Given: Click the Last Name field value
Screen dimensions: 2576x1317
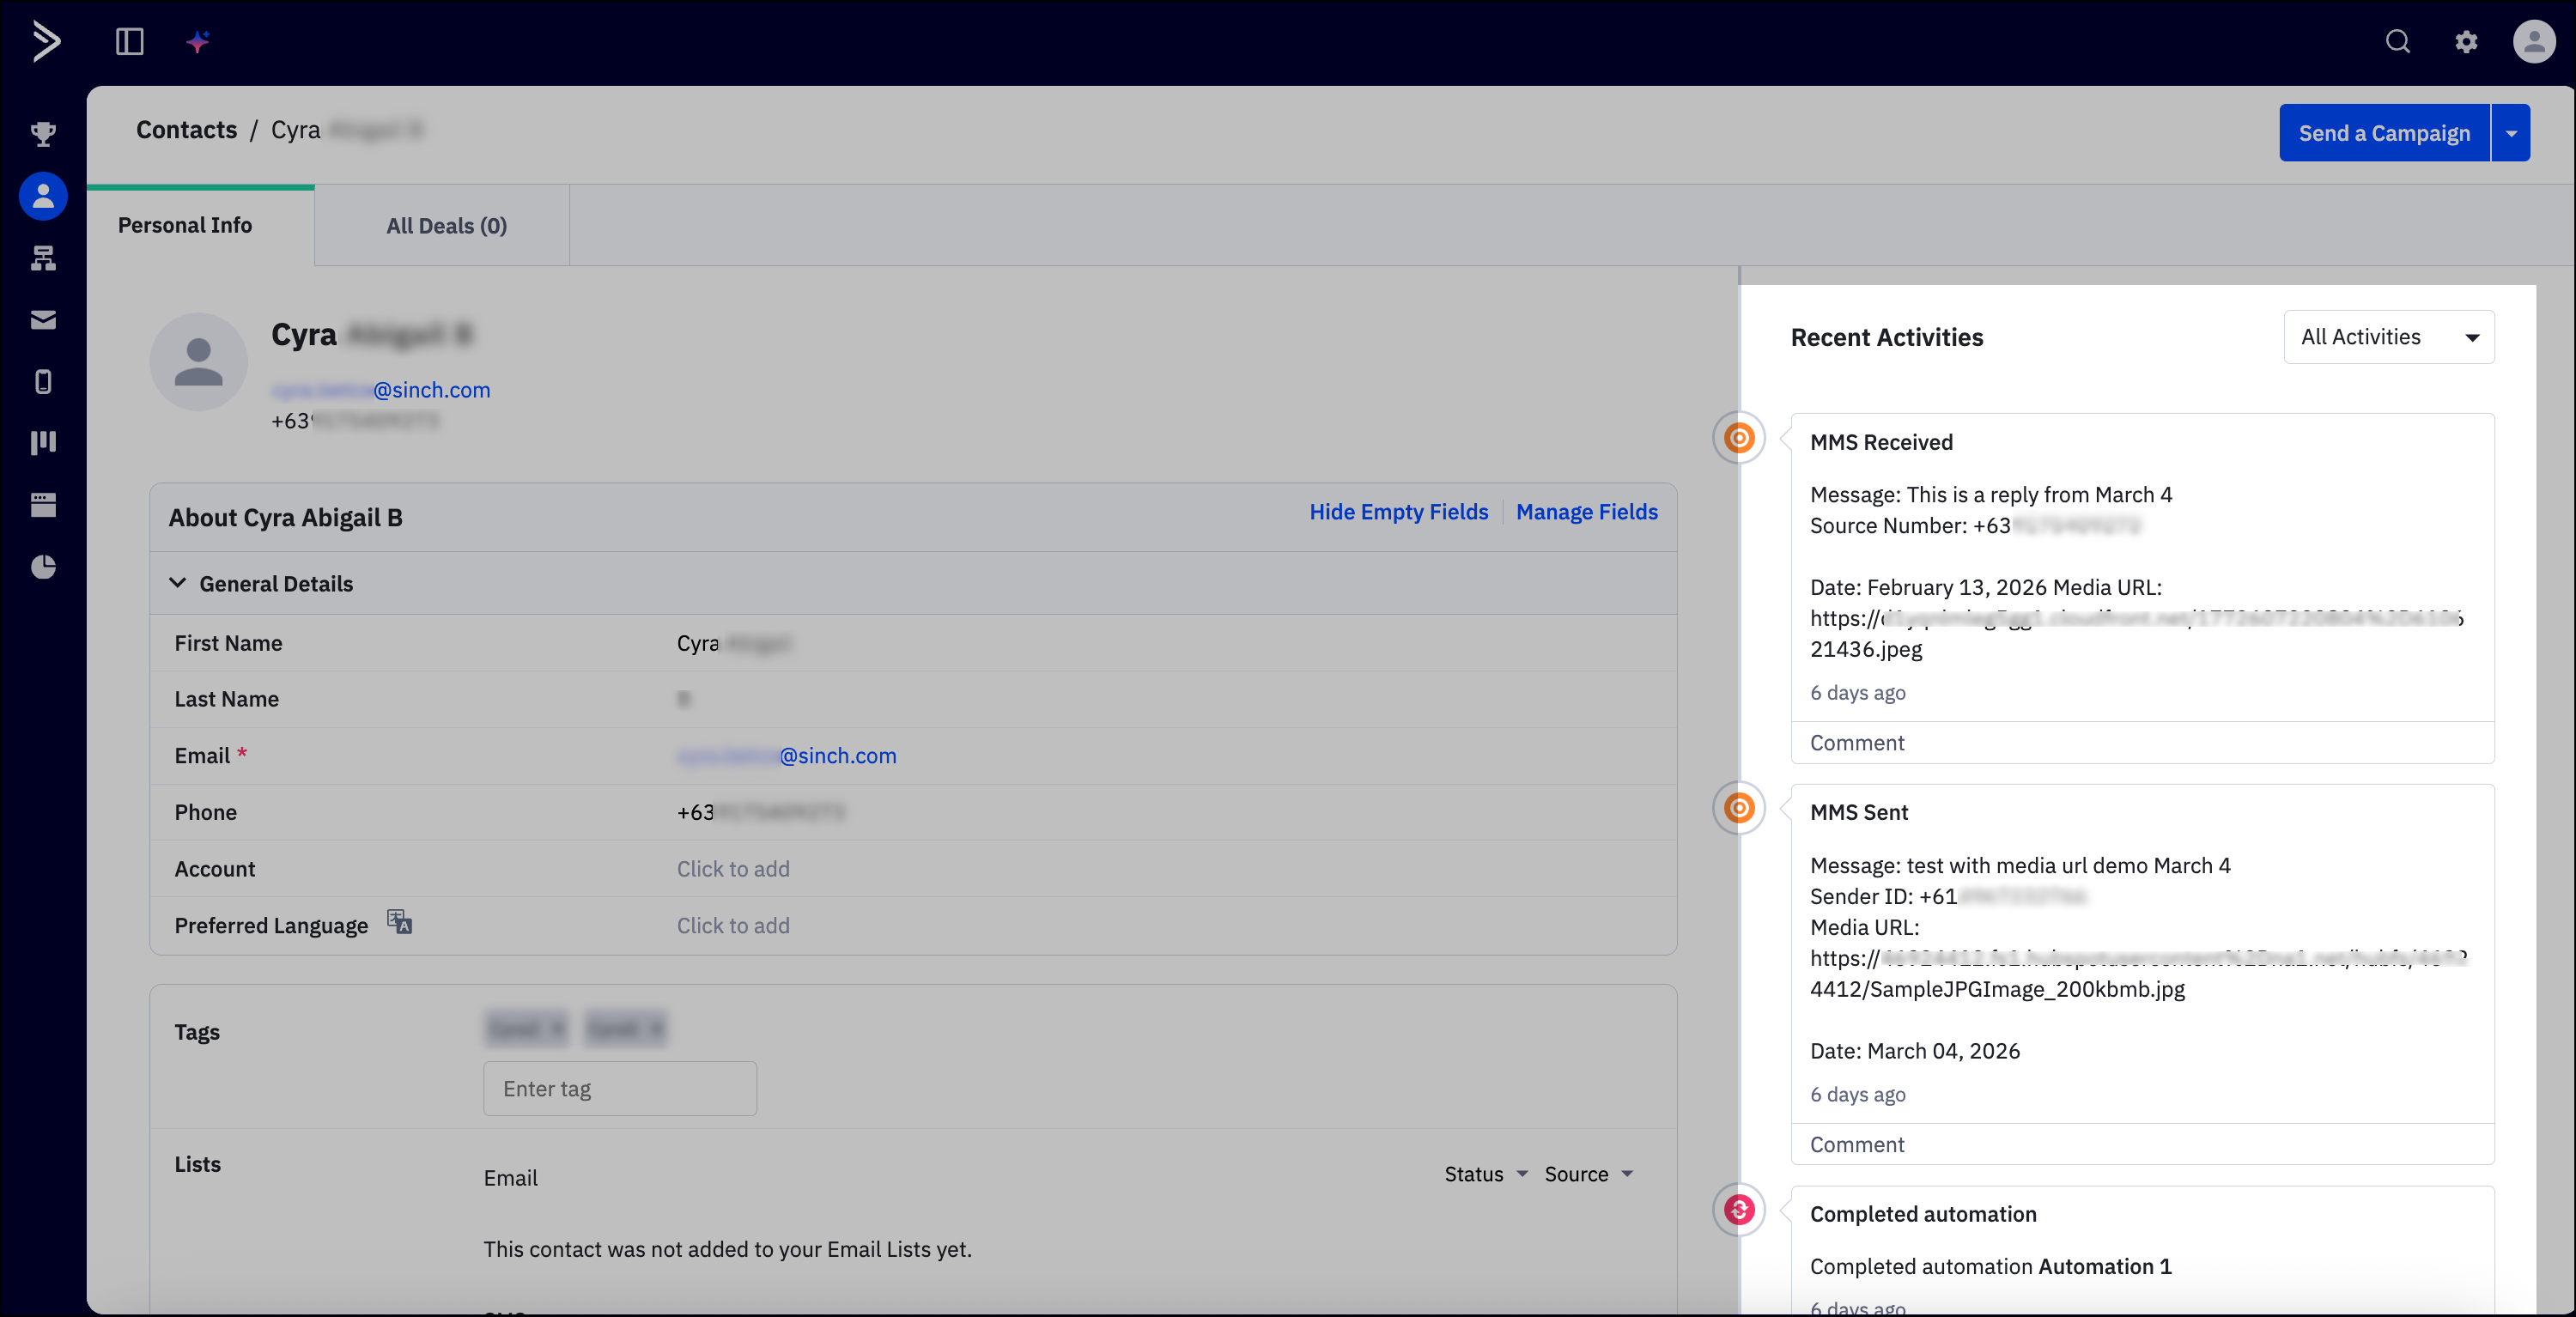Looking at the screenshot, I should [x=683, y=699].
